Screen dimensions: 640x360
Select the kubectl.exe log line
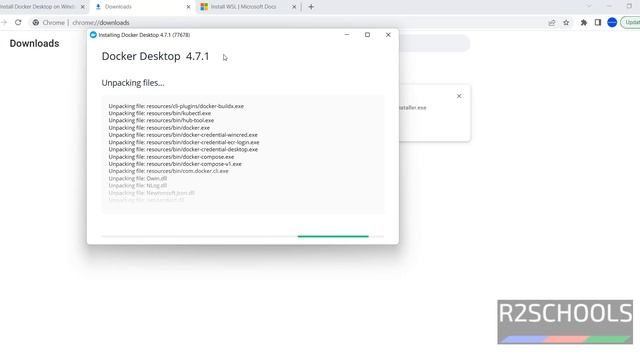(160, 113)
